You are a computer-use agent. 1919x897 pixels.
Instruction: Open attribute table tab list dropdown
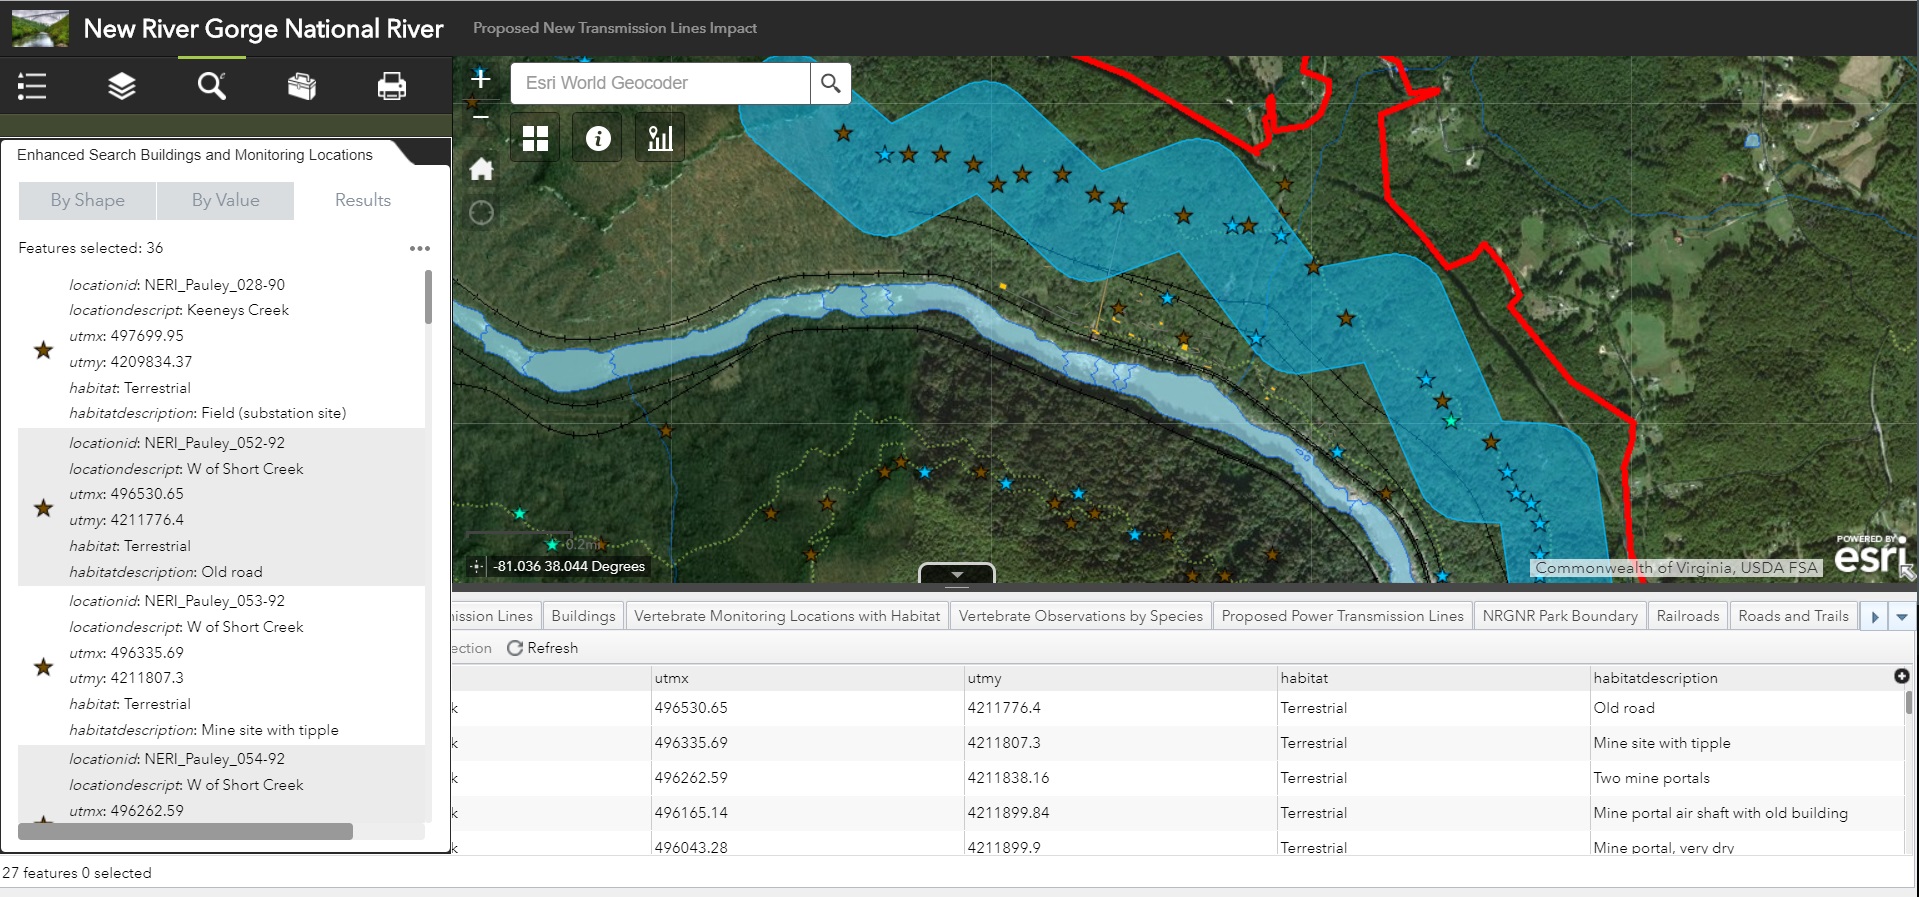click(x=1901, y=617)
